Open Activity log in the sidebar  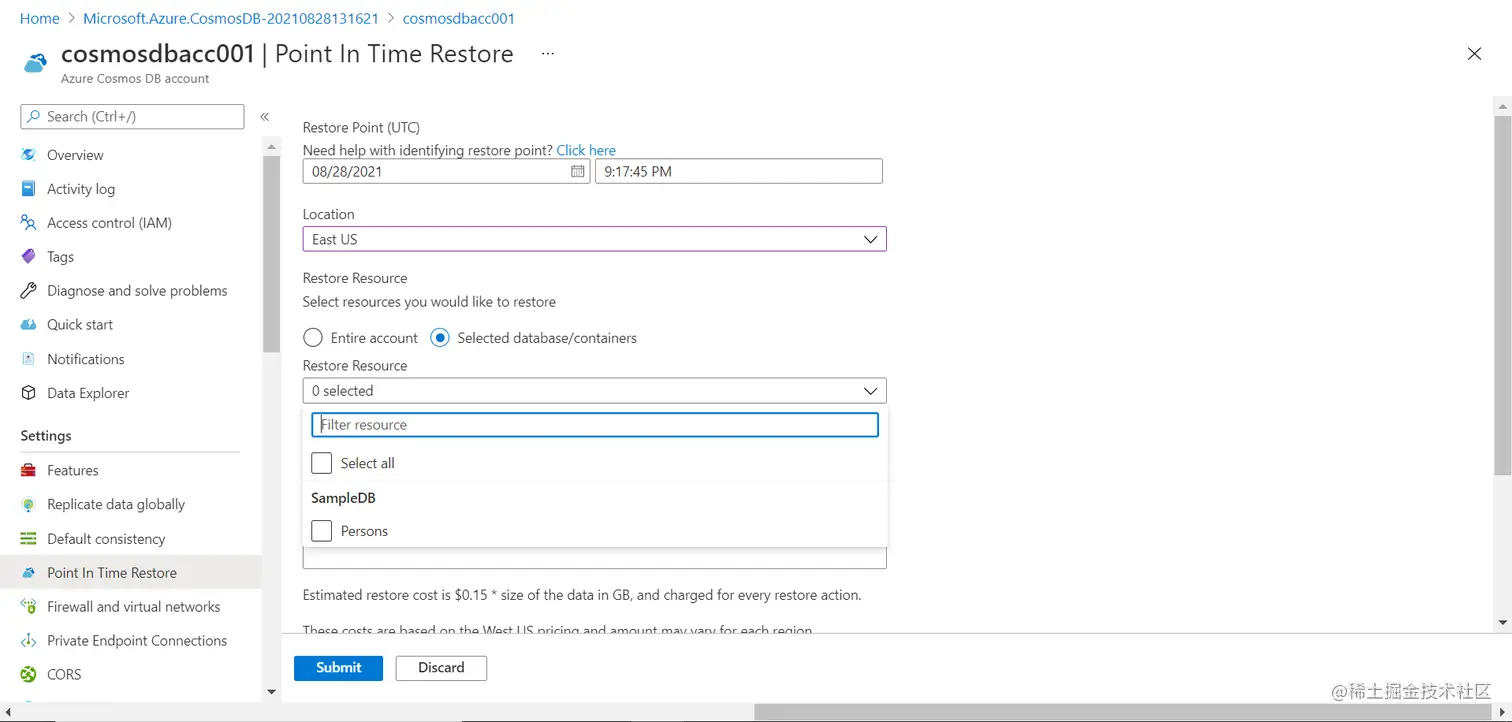tap(81, 189)
